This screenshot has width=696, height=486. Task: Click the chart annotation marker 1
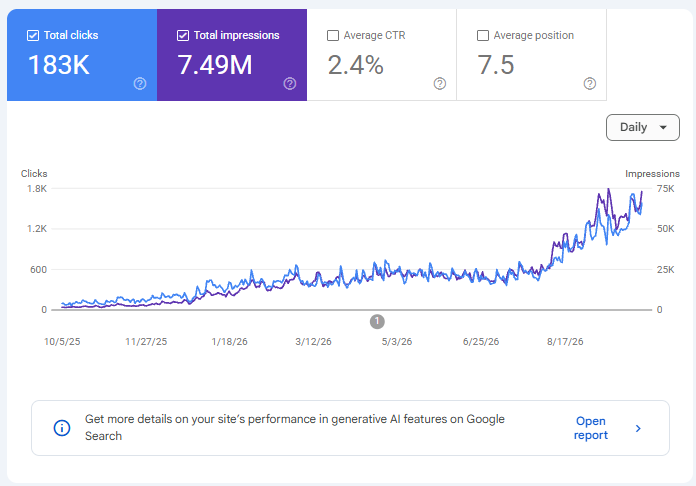pyautogui.click(x=377, y=321)
